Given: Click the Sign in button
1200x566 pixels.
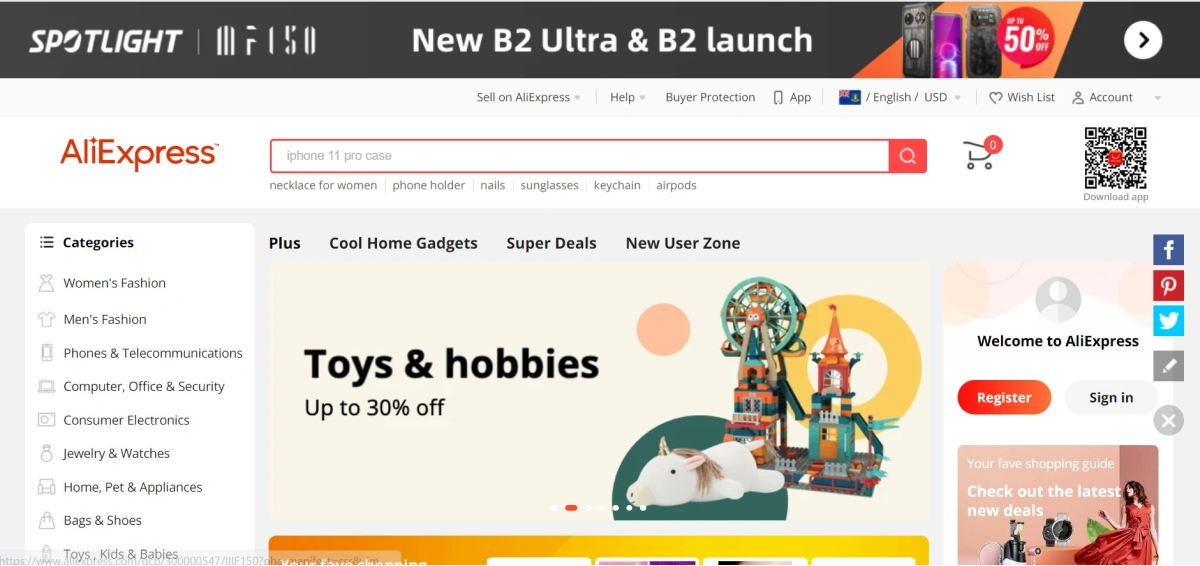Looking at the screenshot, I should [1111, 397].
